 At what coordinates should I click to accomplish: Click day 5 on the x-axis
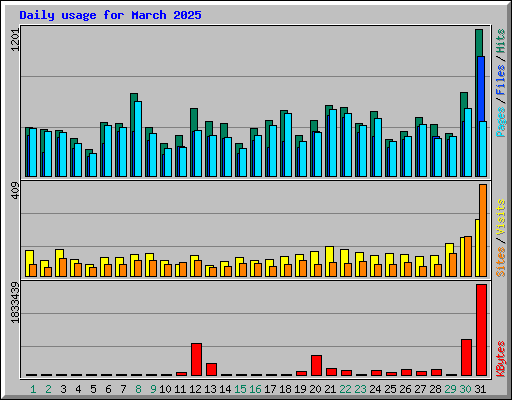point(93,389)
